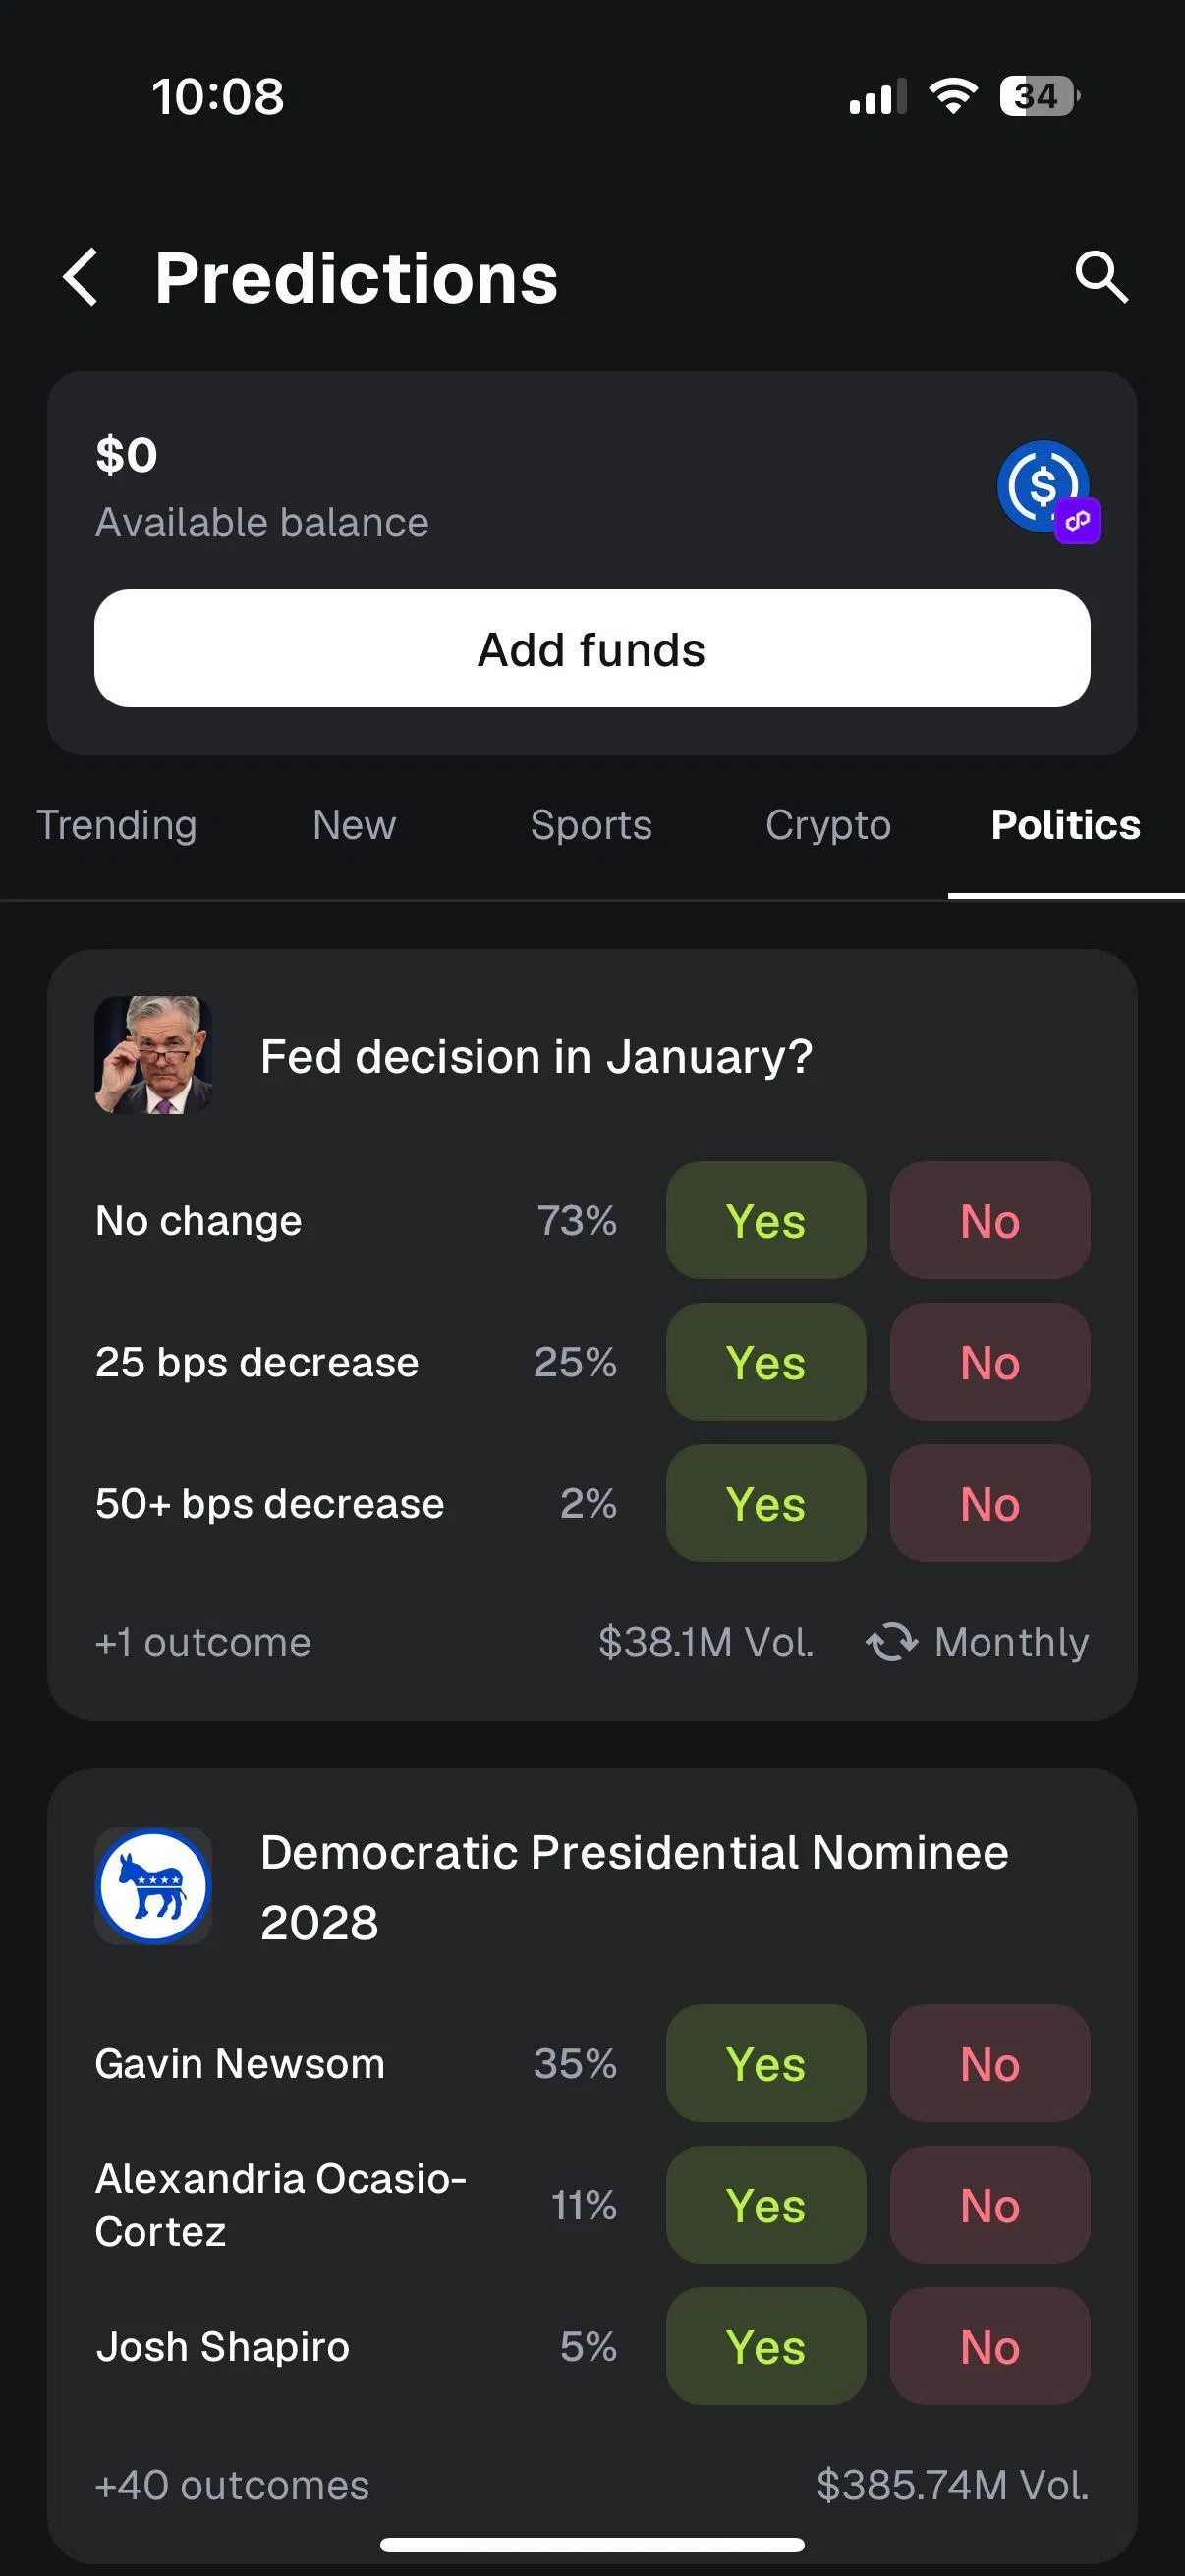The height and width of the screenshot is (2576, 1185).
Task: Choose Yes for No change outcome
Action: (x=766, y=1220)
